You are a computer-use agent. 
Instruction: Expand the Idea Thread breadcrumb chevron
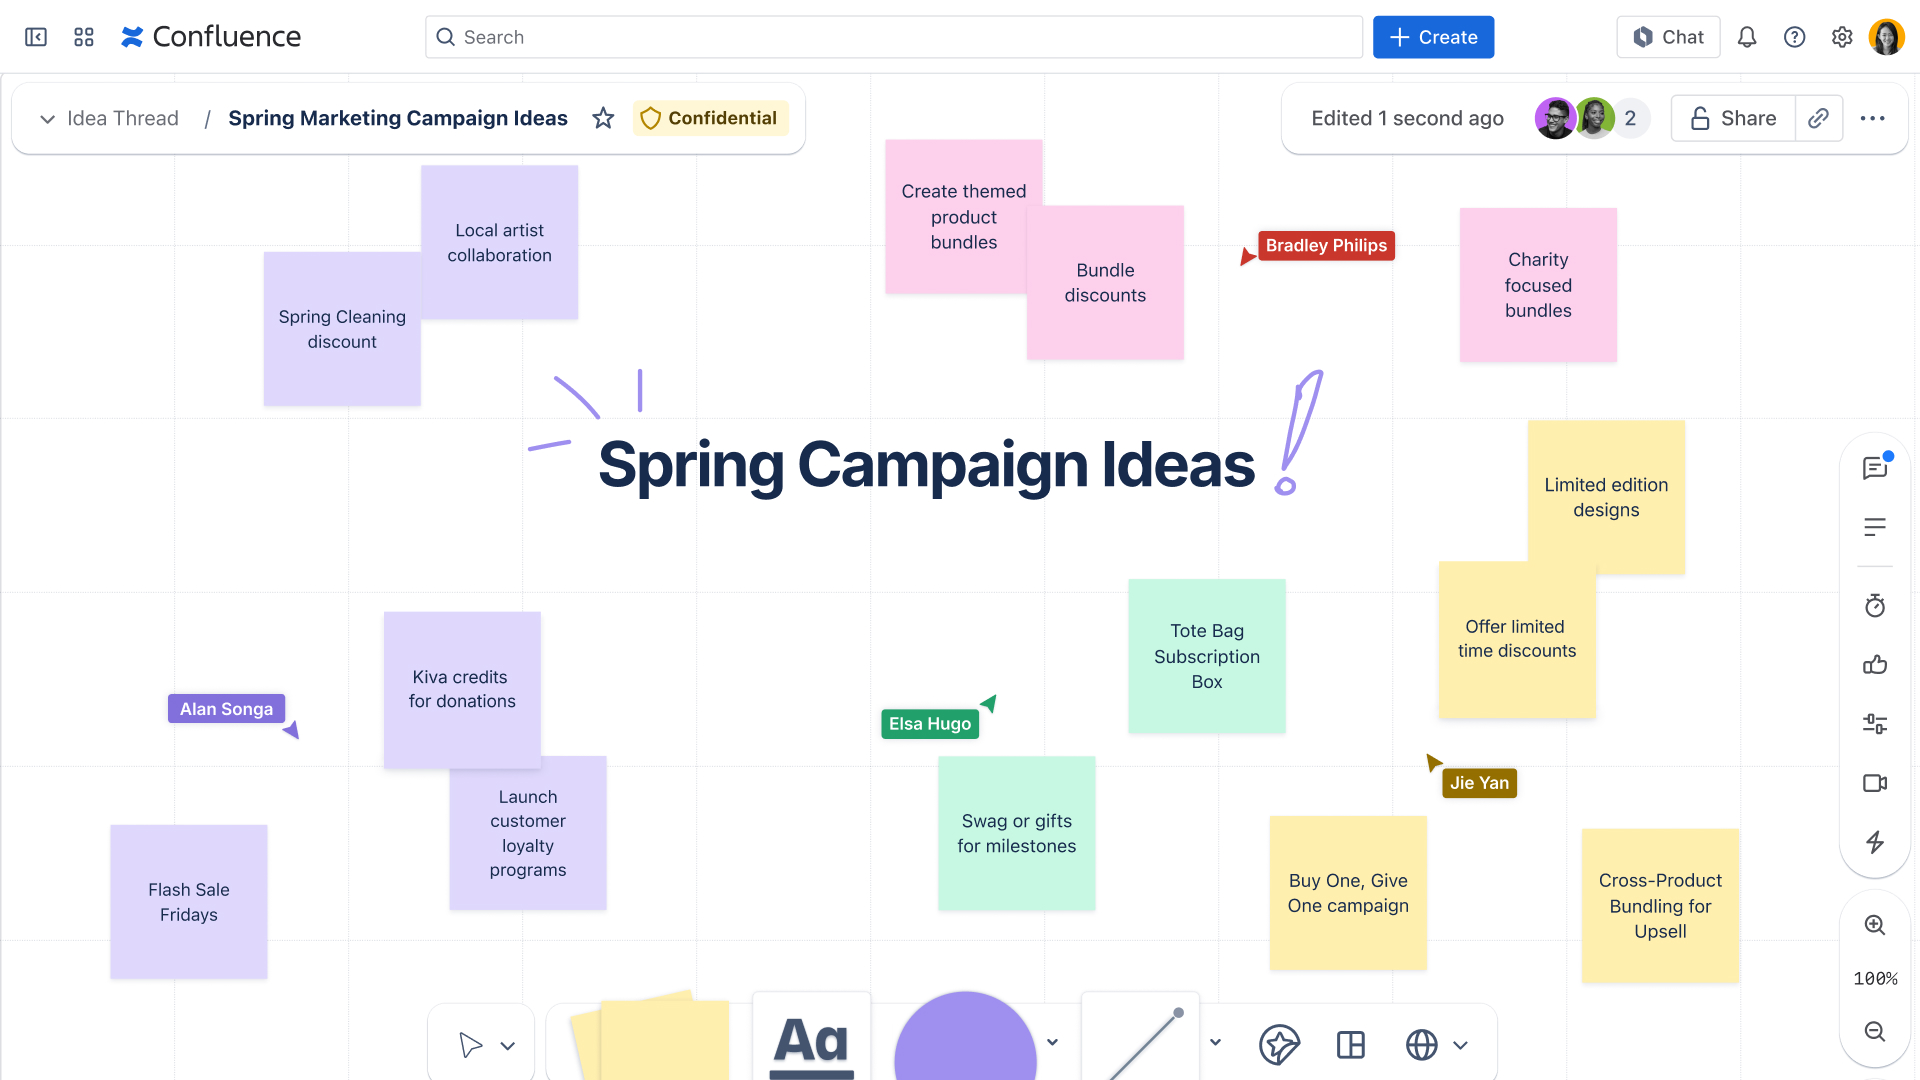click(x=47, y=119)
